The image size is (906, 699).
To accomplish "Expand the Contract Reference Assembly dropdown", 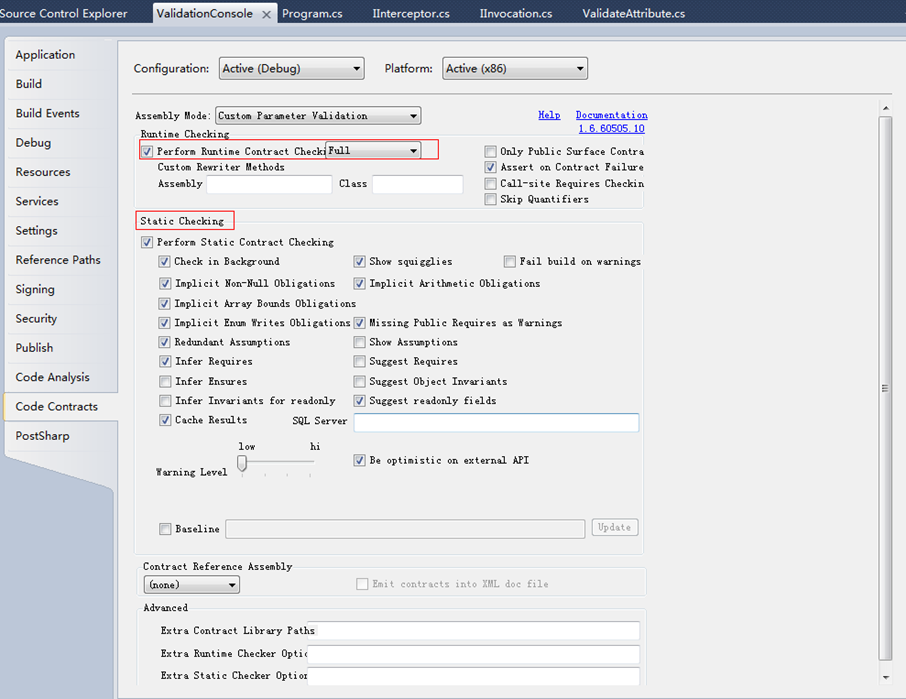I will tap(191, 584).
